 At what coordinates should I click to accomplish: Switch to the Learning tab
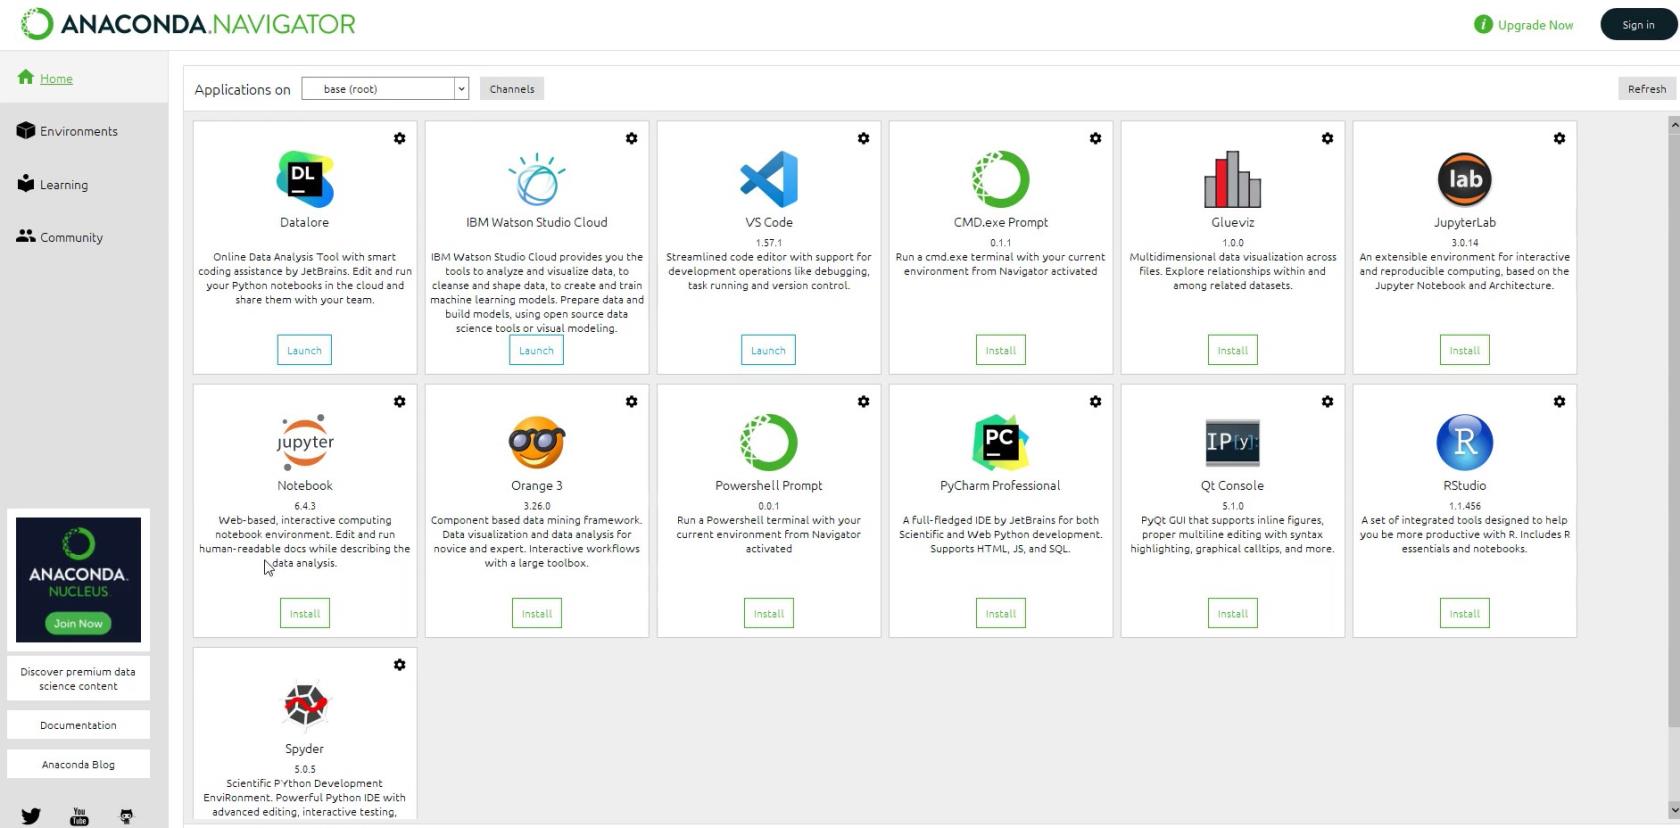pyautogui.click(x=64, y=185)
